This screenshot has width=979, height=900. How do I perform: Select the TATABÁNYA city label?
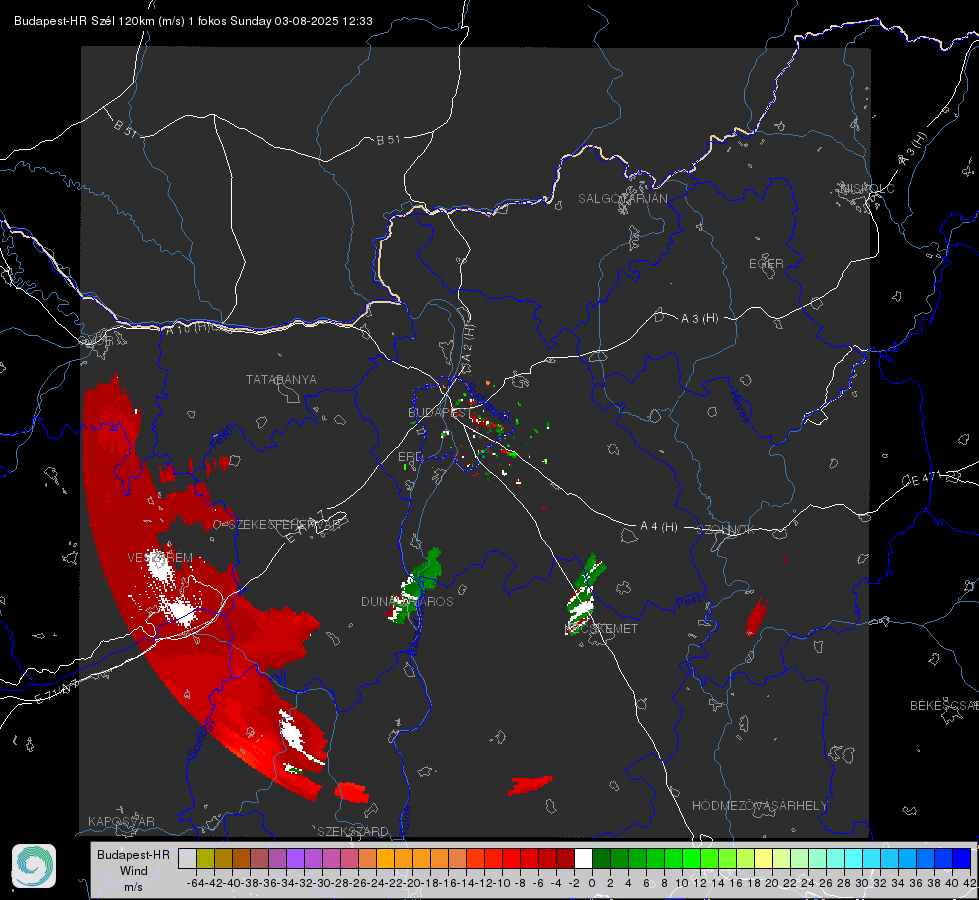click(281, 379)
